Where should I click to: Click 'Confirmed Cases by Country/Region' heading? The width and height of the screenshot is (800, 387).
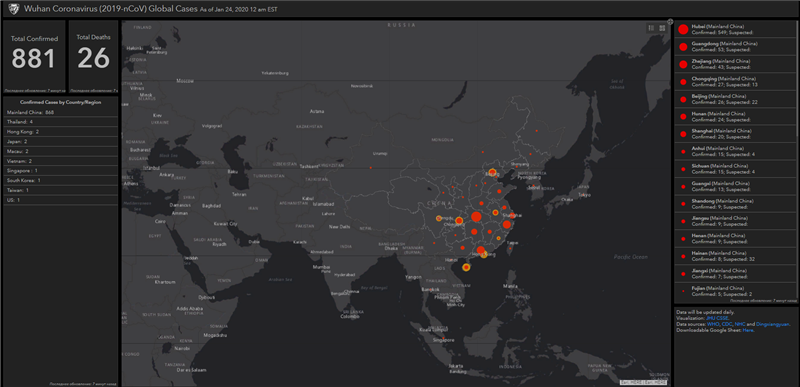(x=61, y=102)
